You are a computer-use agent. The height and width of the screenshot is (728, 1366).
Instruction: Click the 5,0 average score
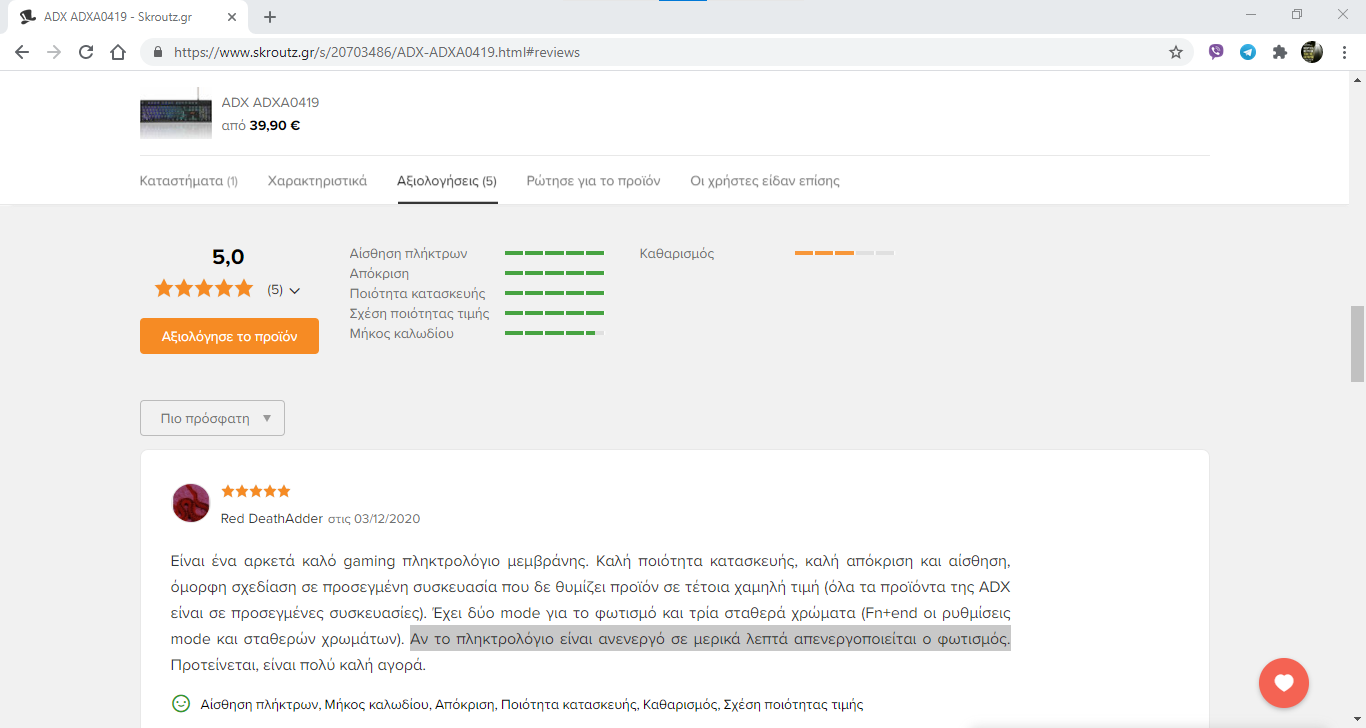(228, 257)
